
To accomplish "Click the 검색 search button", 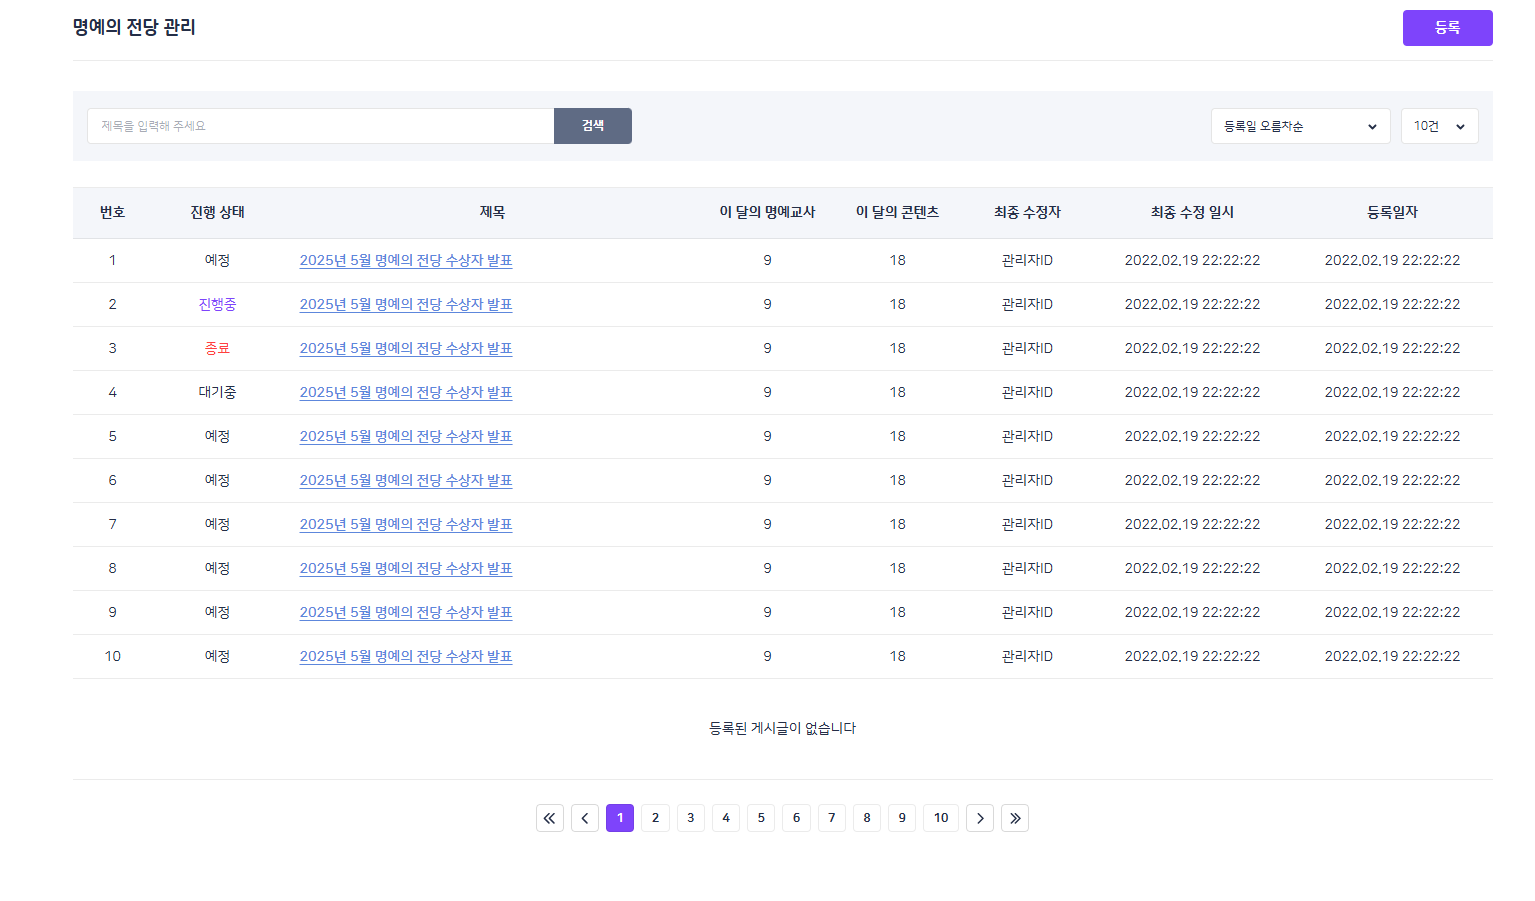I will [593, 126].
